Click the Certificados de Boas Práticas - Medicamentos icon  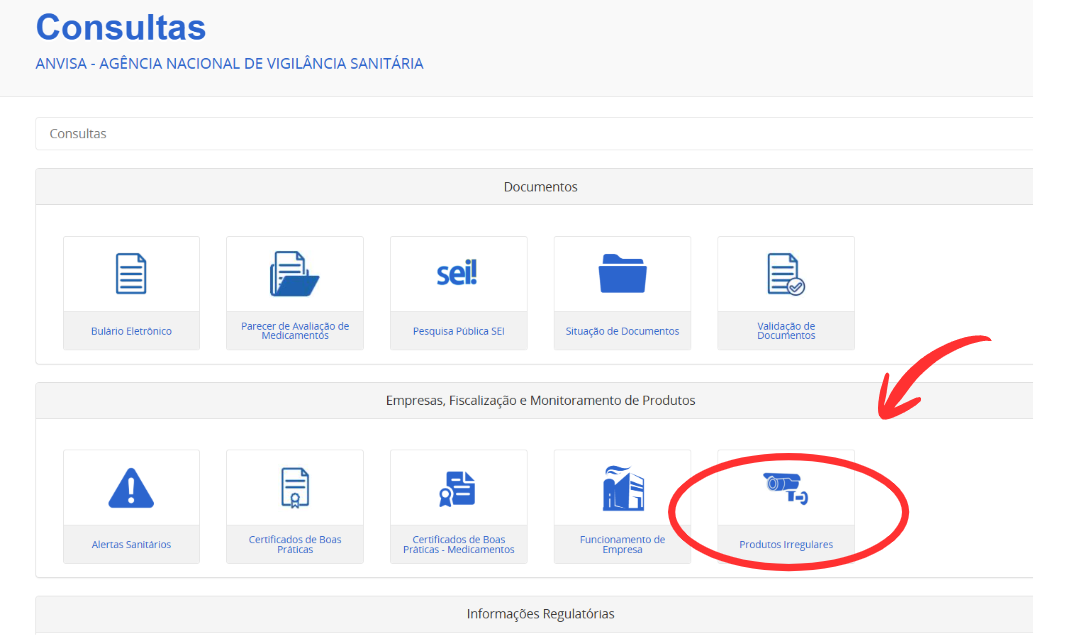click(x=457, y=488)
